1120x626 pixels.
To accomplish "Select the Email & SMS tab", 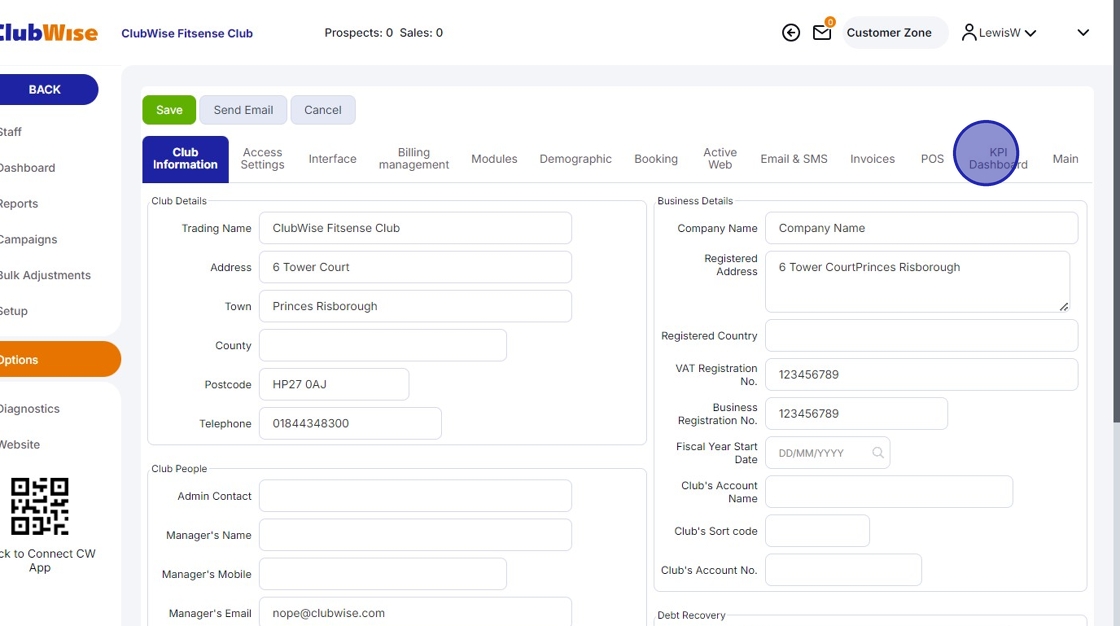I will click(x=794, y=159).
